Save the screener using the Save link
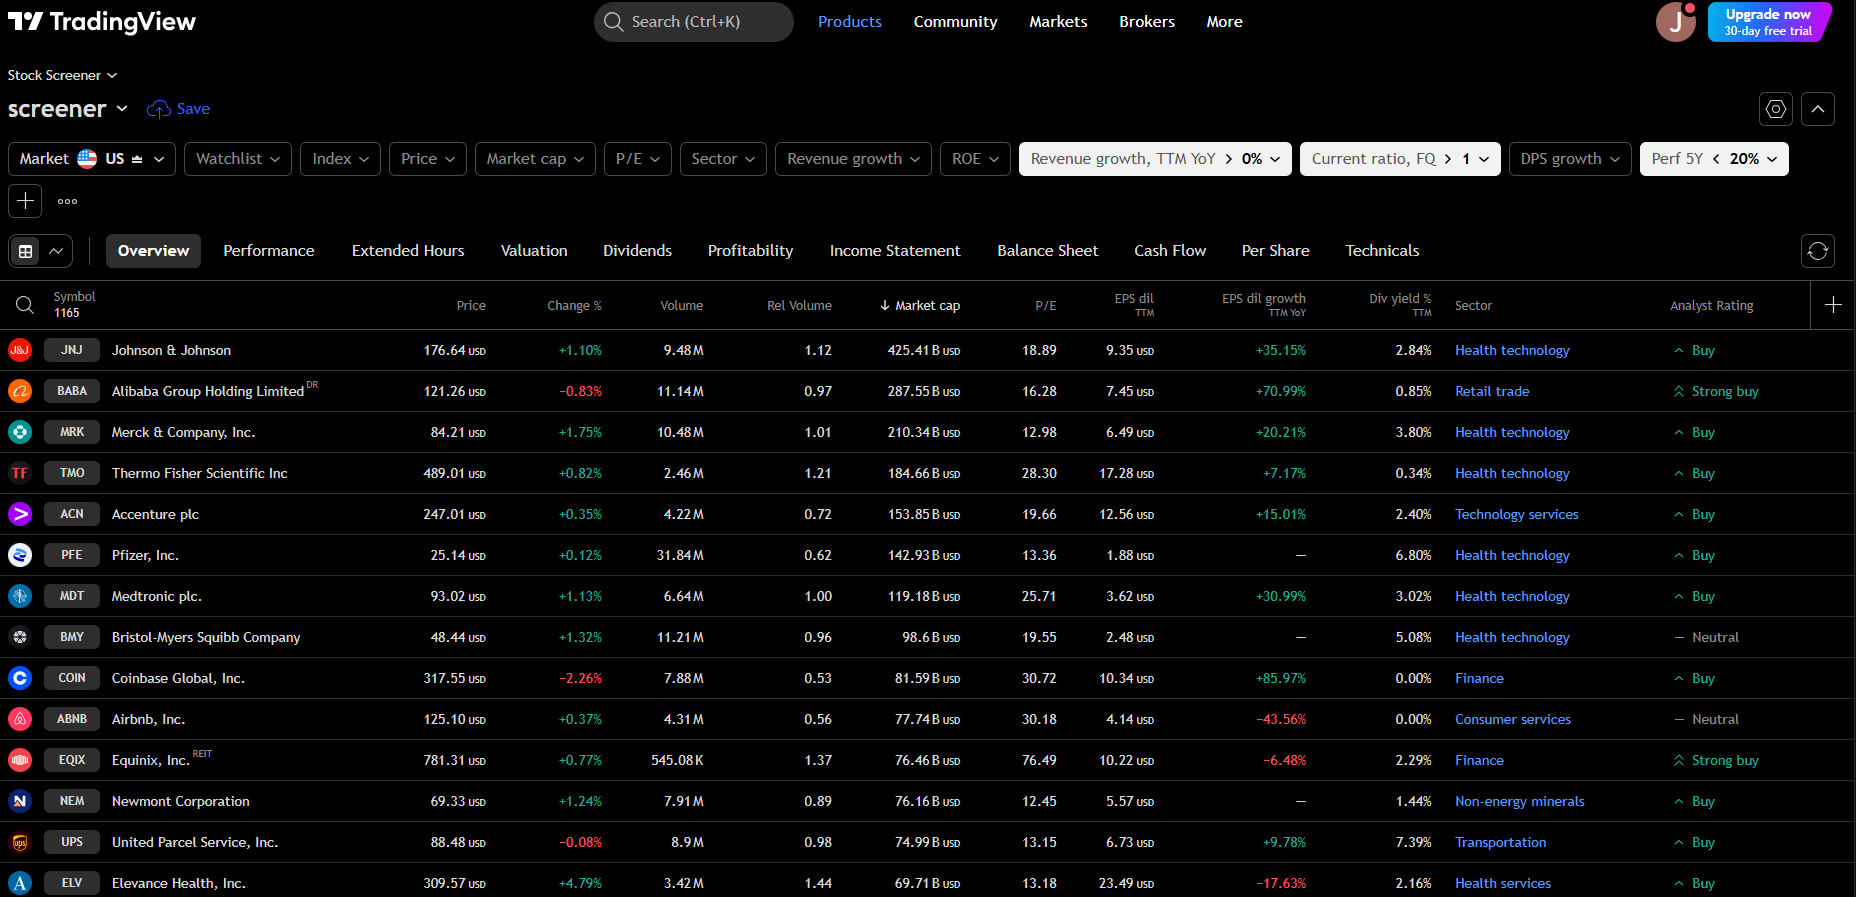1856x897 pixels. click(x=179, y=109)
